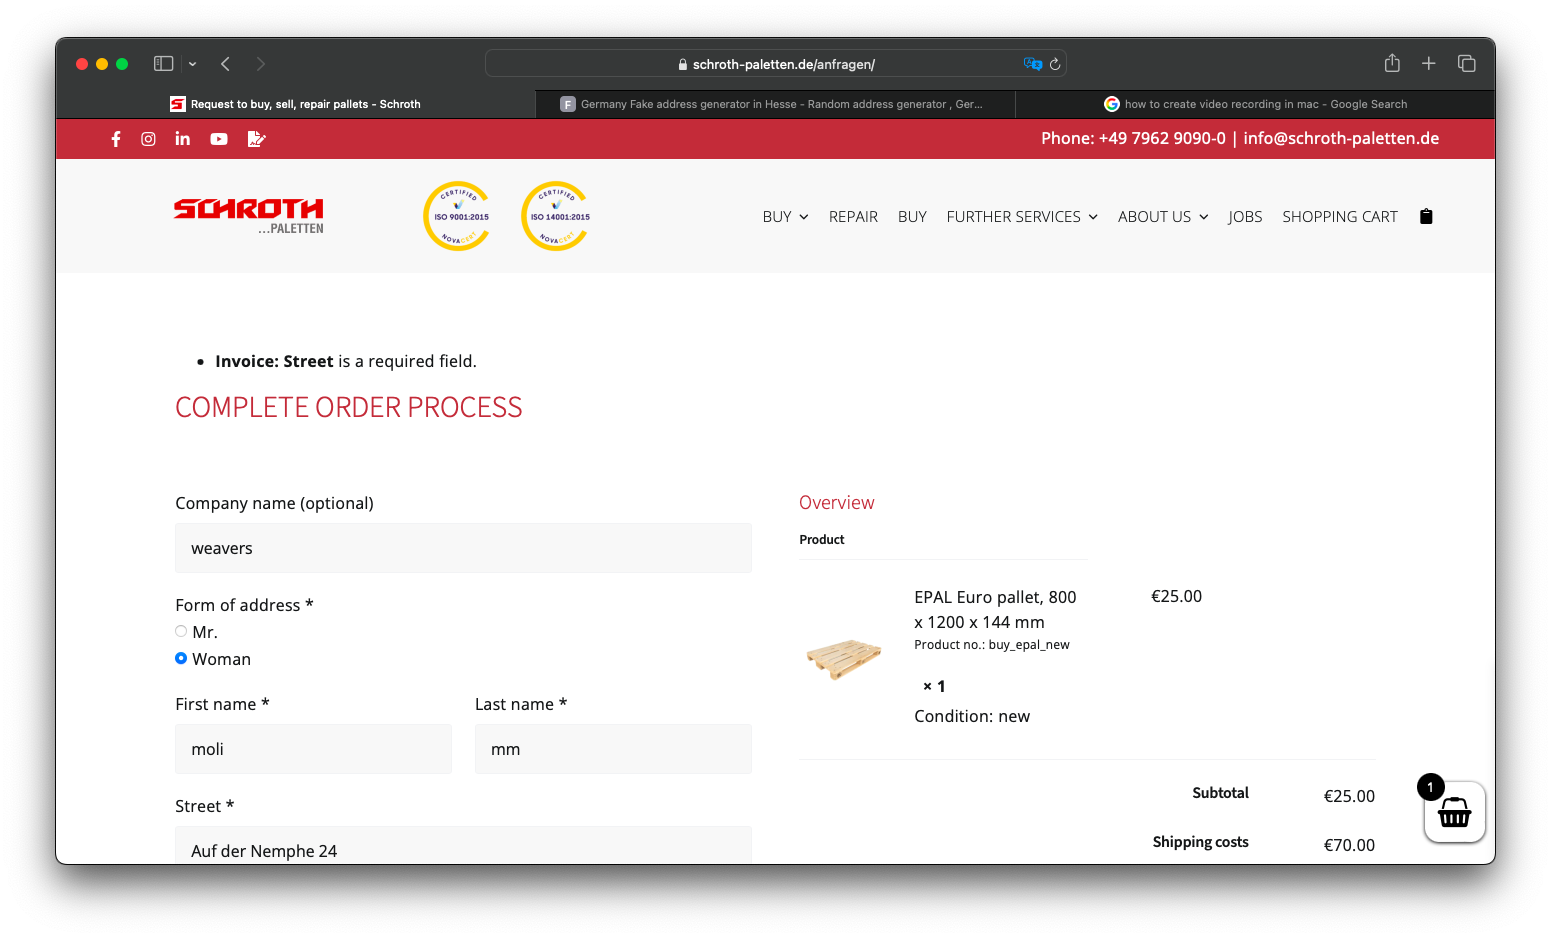
Task: Call phone number +49 7962 9090-0
Action: pos(1162,138)
